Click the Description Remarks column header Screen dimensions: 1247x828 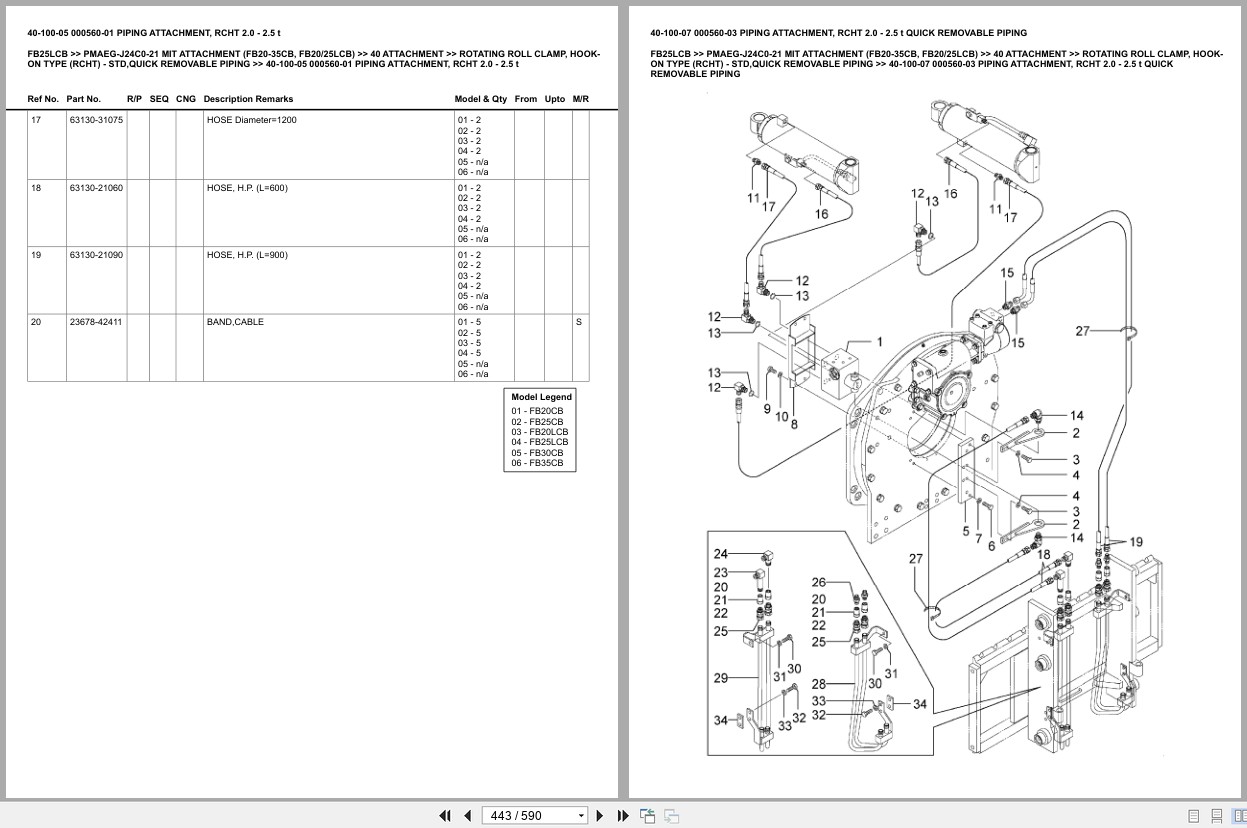coord(248,99)
